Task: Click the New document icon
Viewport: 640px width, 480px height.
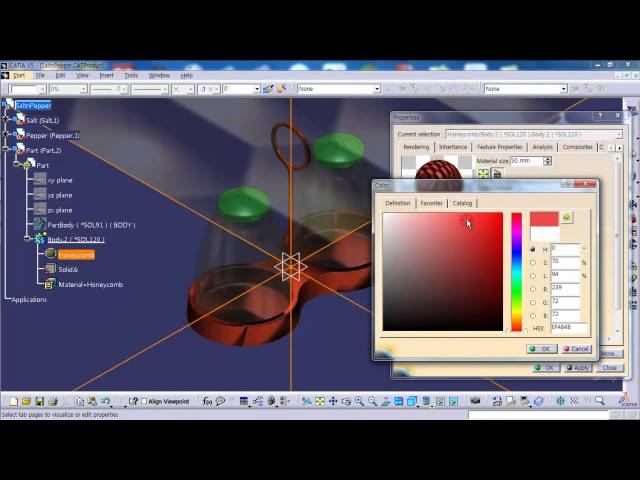Action: pos(14,402)
